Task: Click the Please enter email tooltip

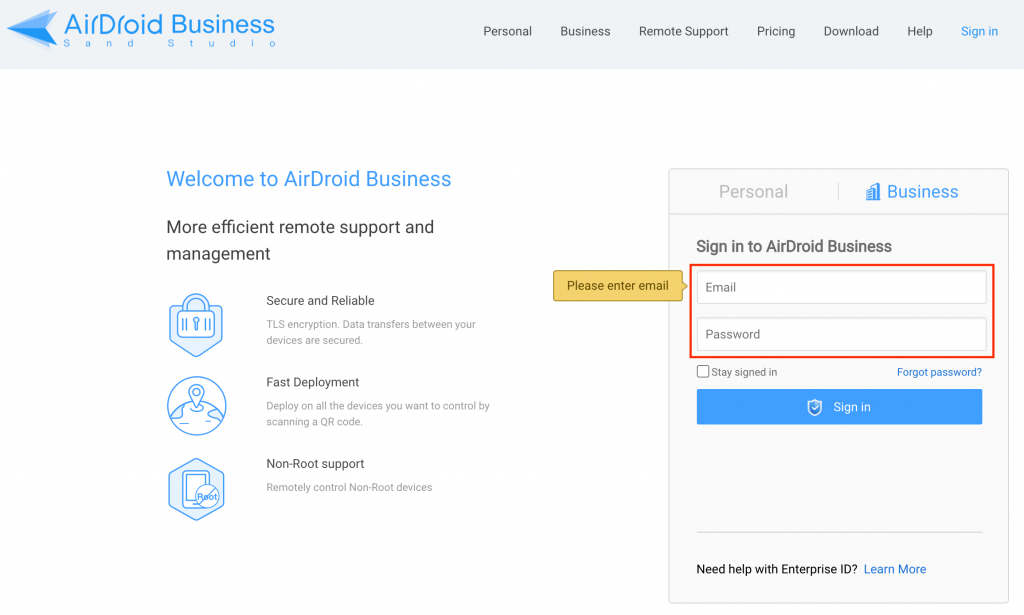Action: (618, 286)
